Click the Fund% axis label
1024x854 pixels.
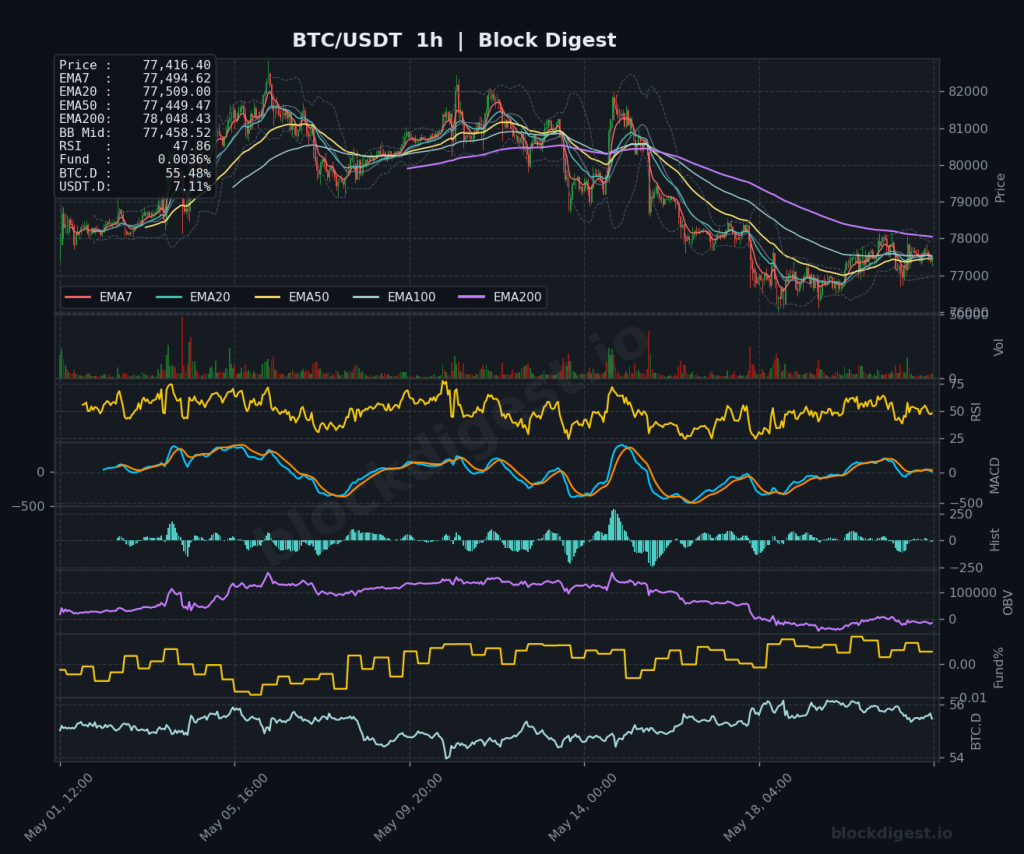tap(998, 668)
